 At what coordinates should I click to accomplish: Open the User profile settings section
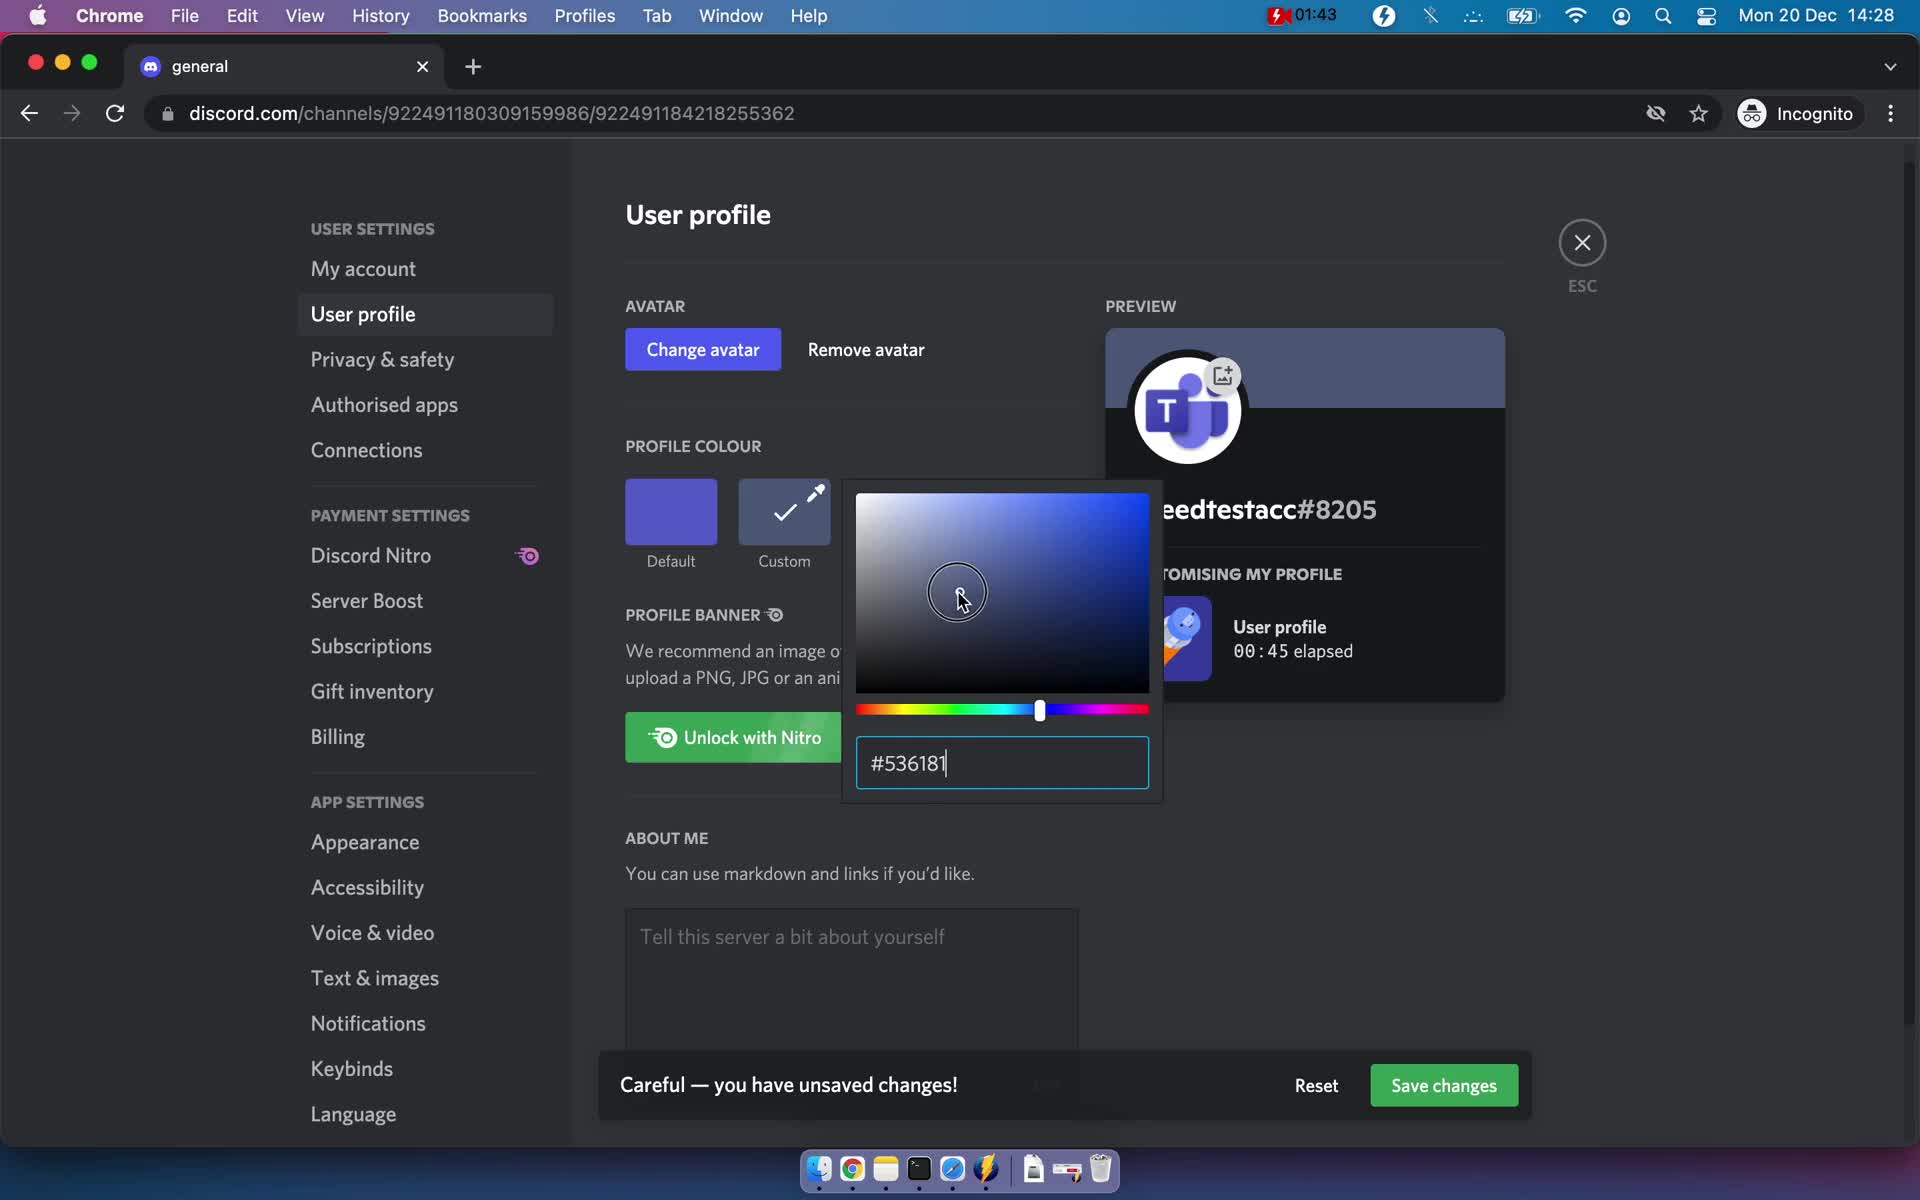362,312
